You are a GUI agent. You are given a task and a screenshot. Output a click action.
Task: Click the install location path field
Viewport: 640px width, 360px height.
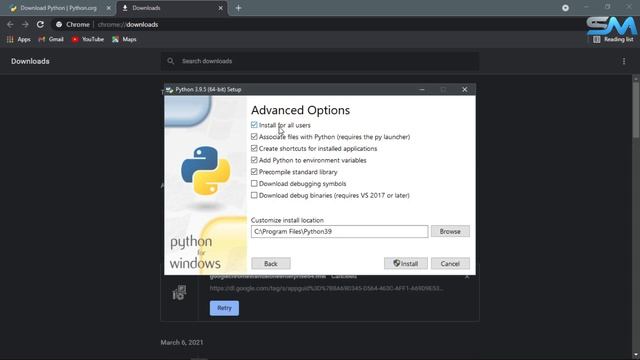(340, 231)
